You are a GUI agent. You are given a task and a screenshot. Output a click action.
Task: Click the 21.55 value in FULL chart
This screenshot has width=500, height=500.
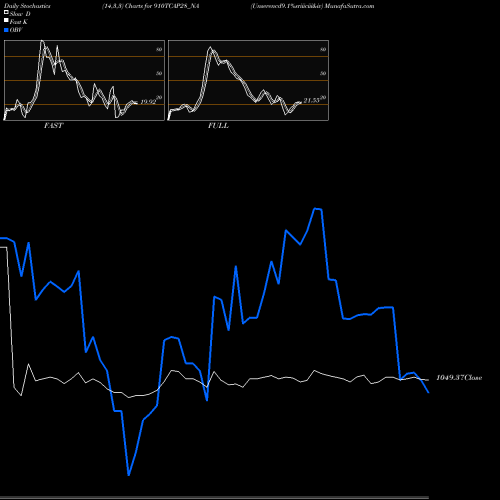(x=312, y=100)
